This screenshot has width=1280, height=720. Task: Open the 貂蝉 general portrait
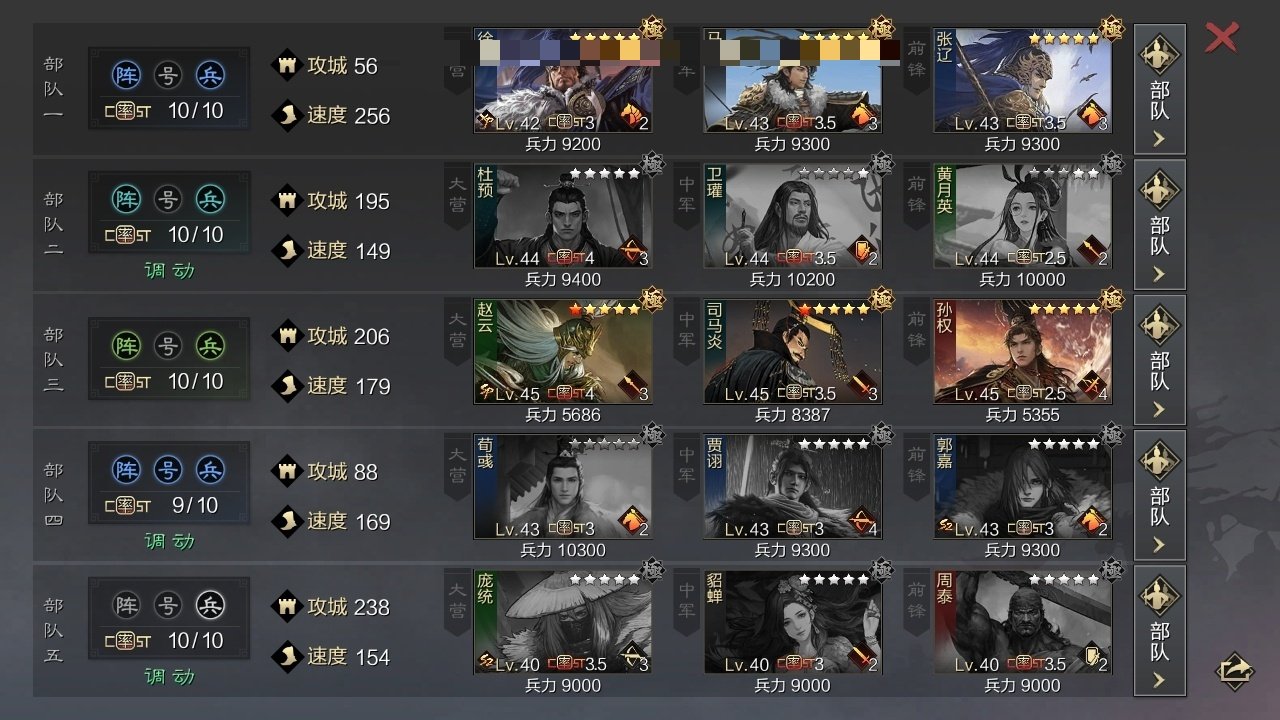point(793,622)
